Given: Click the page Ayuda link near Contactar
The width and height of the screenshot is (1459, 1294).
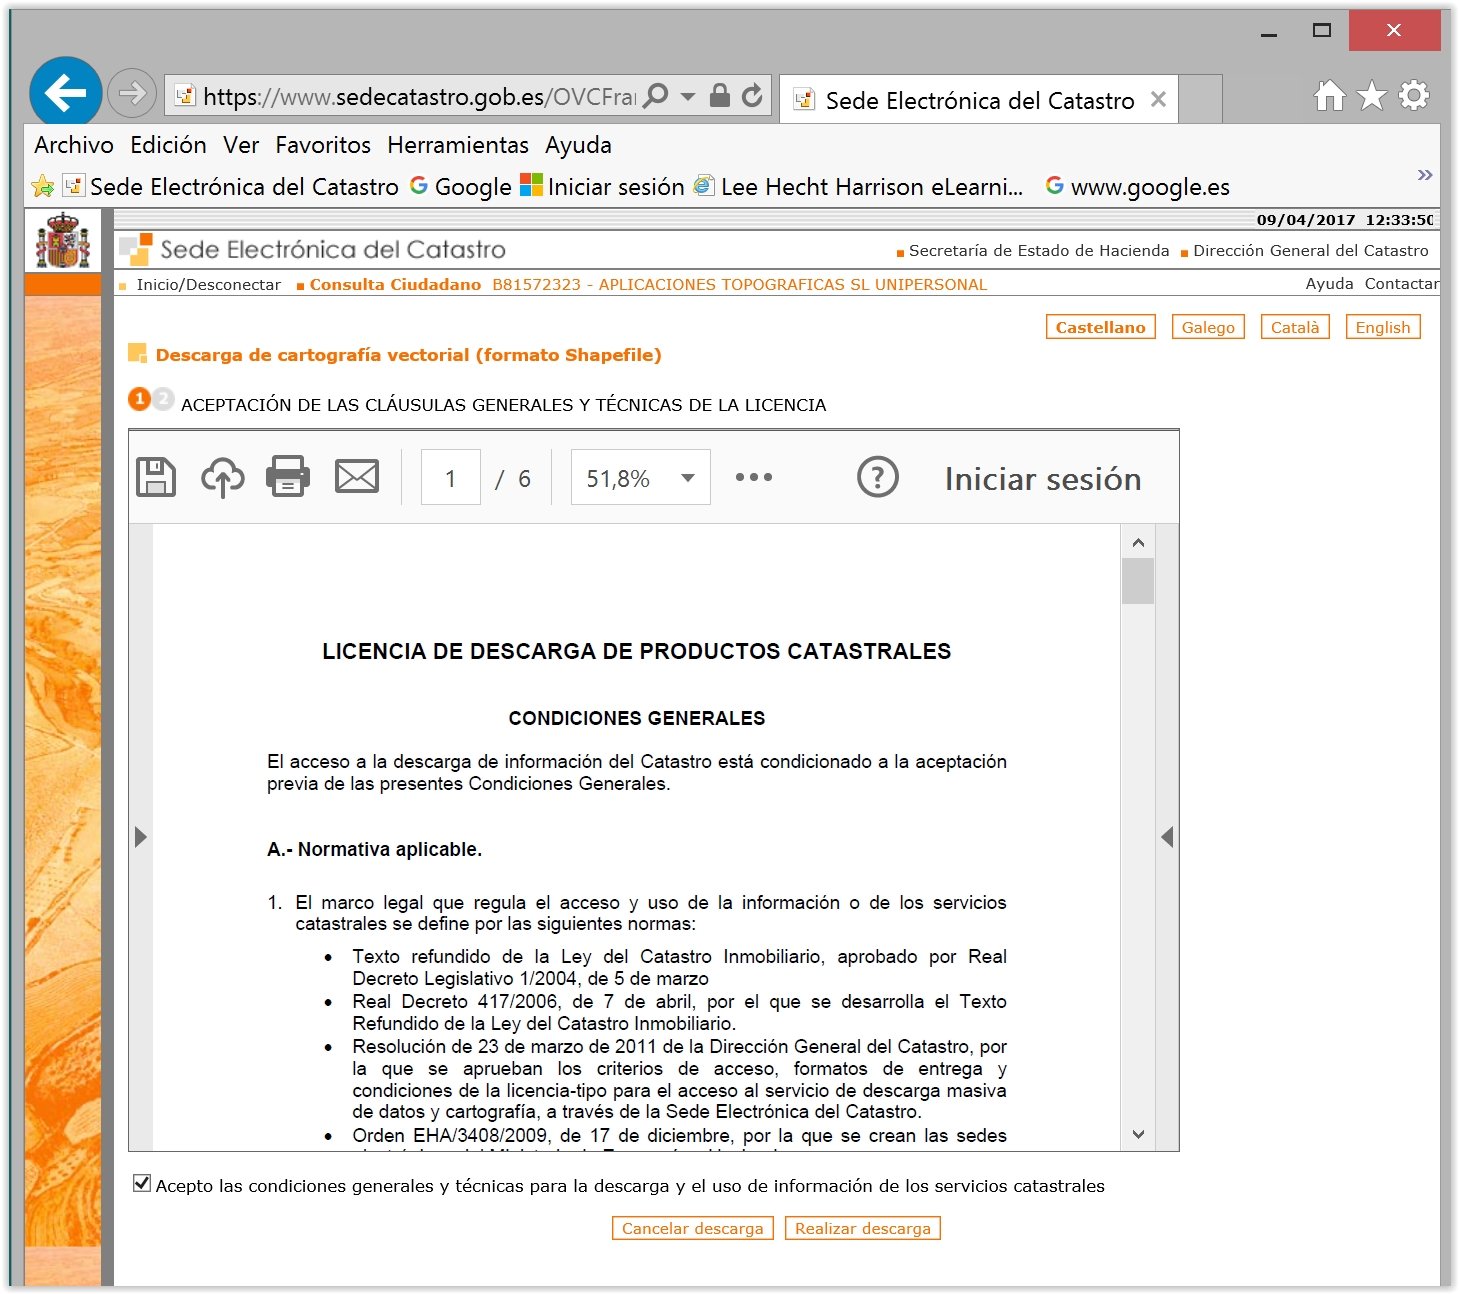Looking at the screenshot, I should coord(1329,284).
